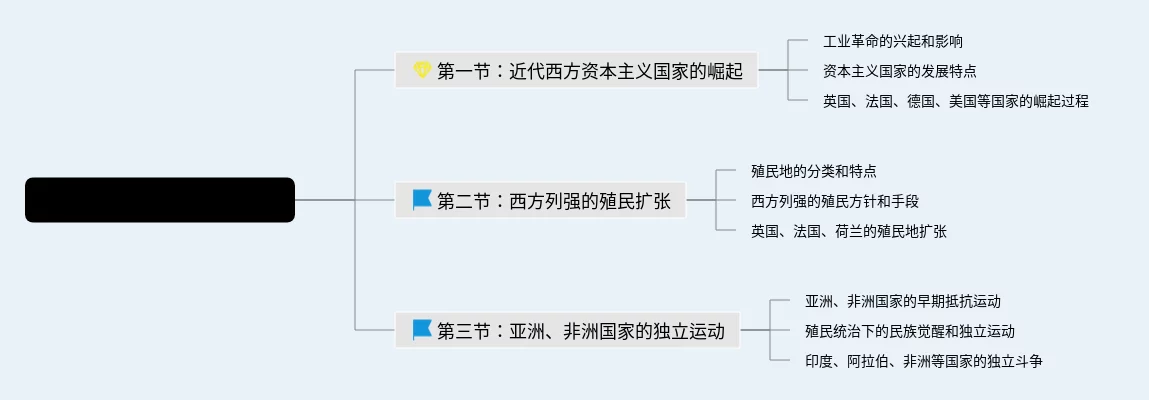Select subtopic 印度、阿拉伯、非洲等国家的独立斗争
Screen dimensions: 1149x400
[x=923, y=361]
